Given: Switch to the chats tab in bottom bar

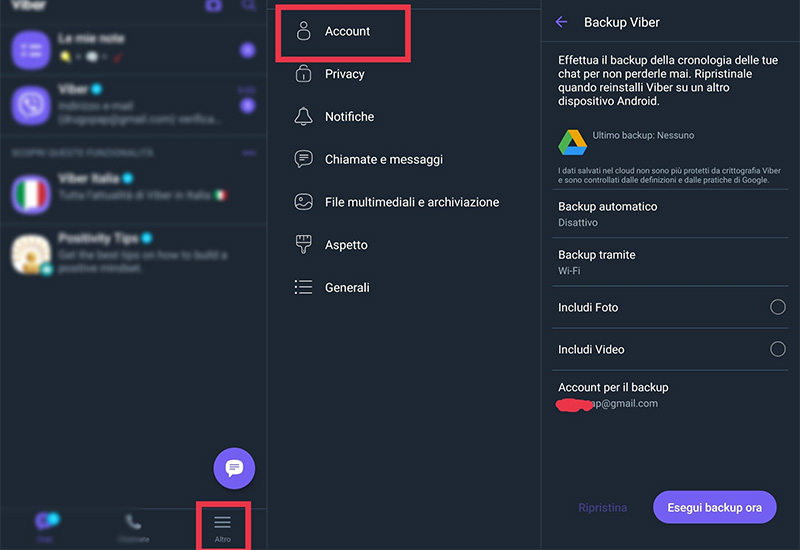Looking at the screenshot, I should [x=45, y=527].
